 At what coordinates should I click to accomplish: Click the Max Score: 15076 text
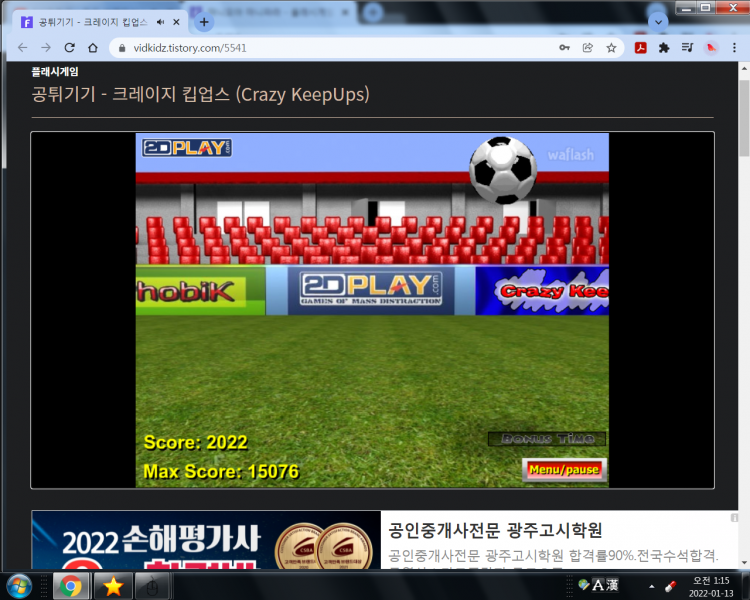(221, 472)
